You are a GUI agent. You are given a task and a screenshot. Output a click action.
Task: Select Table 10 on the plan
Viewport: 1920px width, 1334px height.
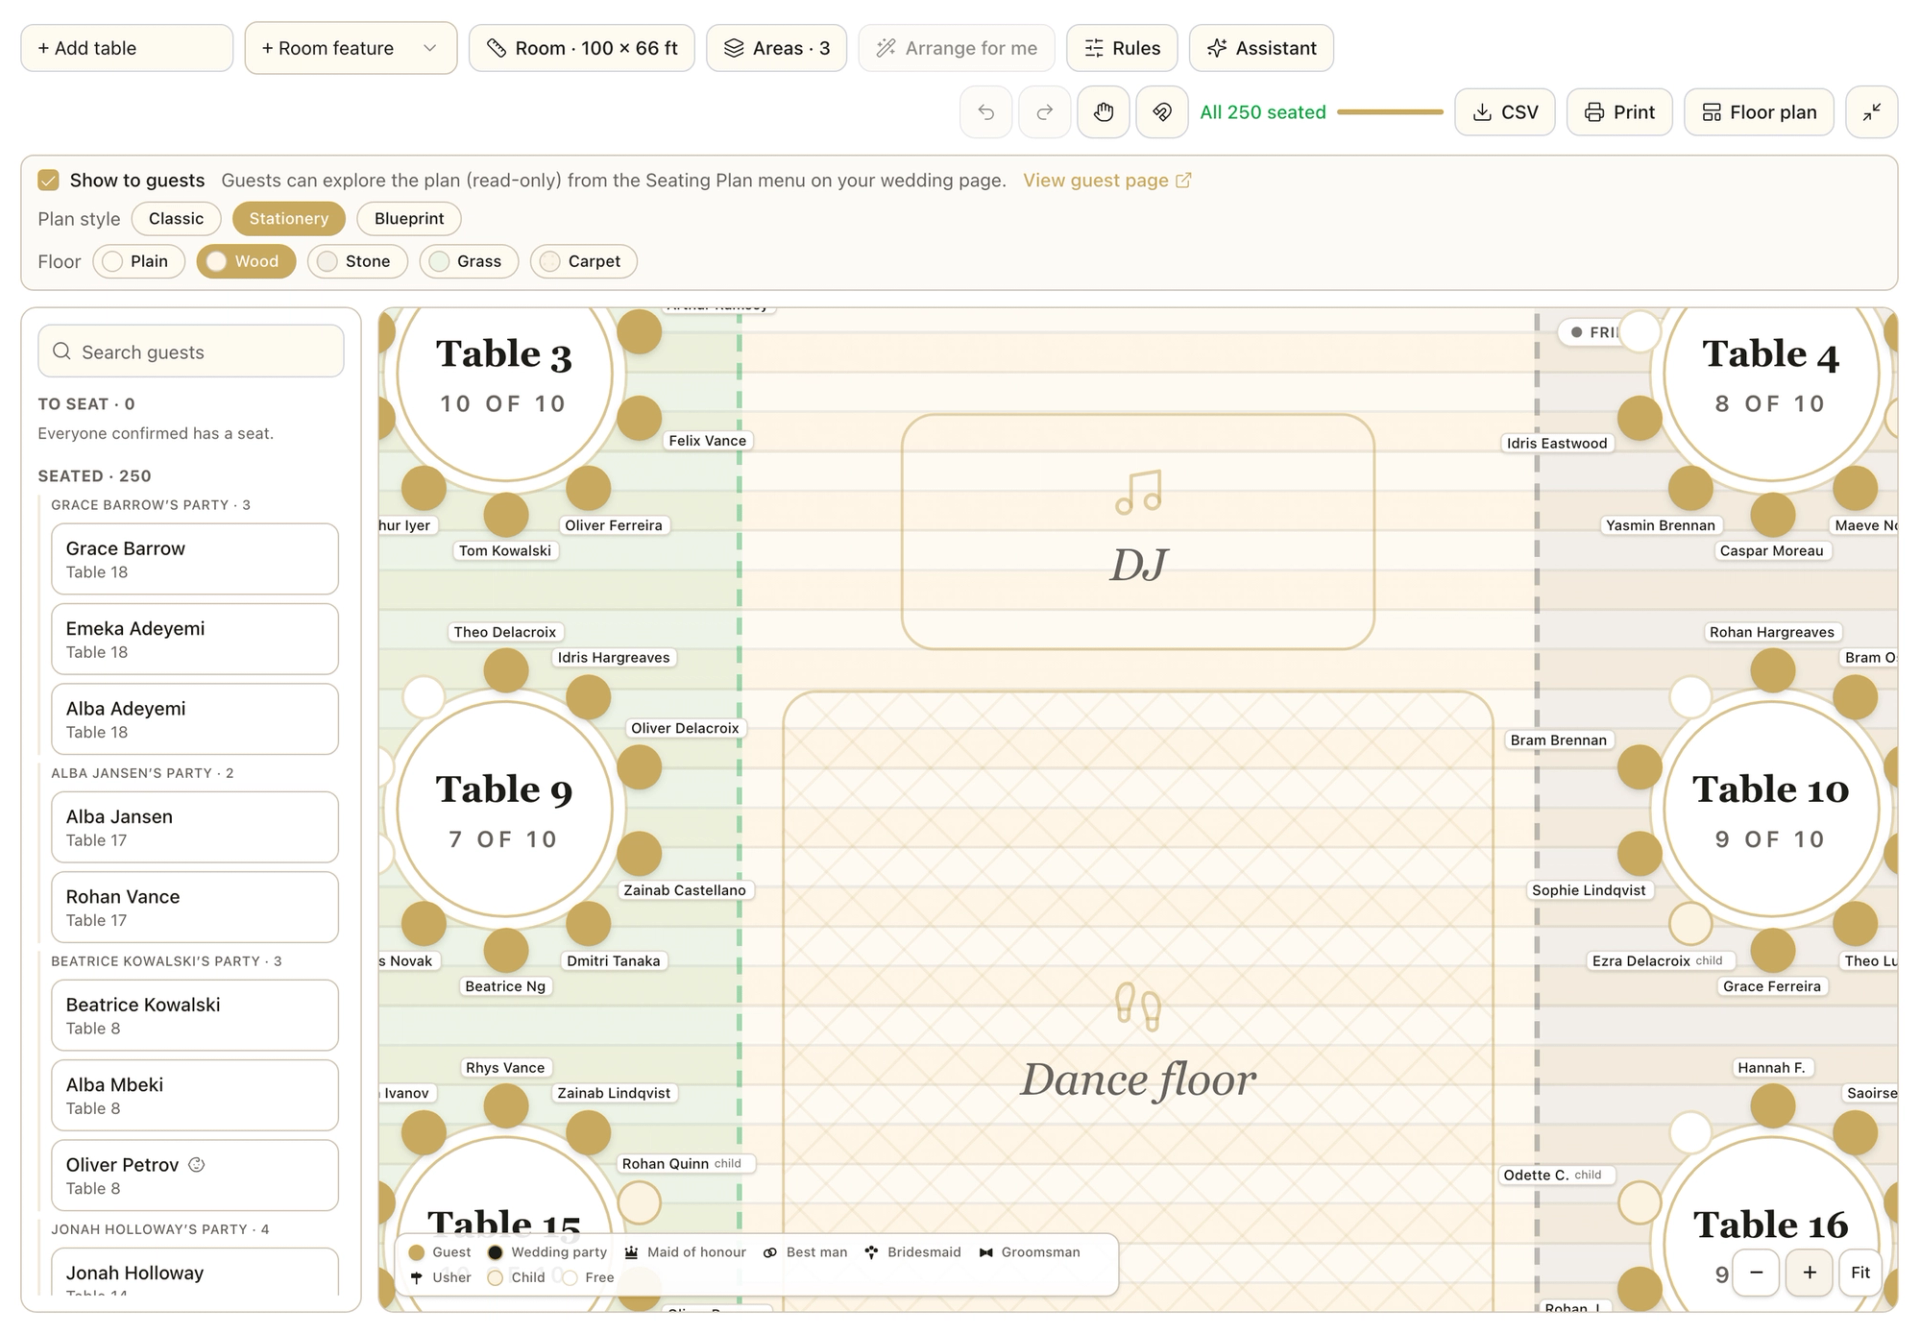[x=1771, y=809]
